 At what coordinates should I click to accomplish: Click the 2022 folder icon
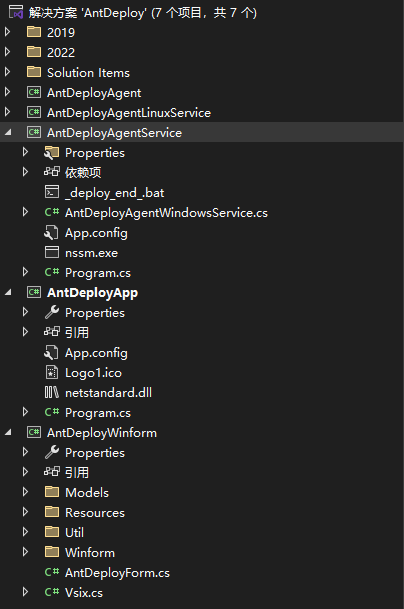[x=34, y=52]
